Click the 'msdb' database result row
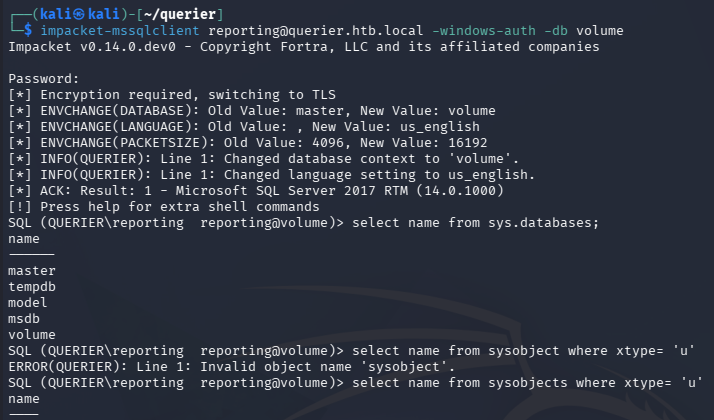This screenshot has width=714, height=420. [x=24, y=318]
